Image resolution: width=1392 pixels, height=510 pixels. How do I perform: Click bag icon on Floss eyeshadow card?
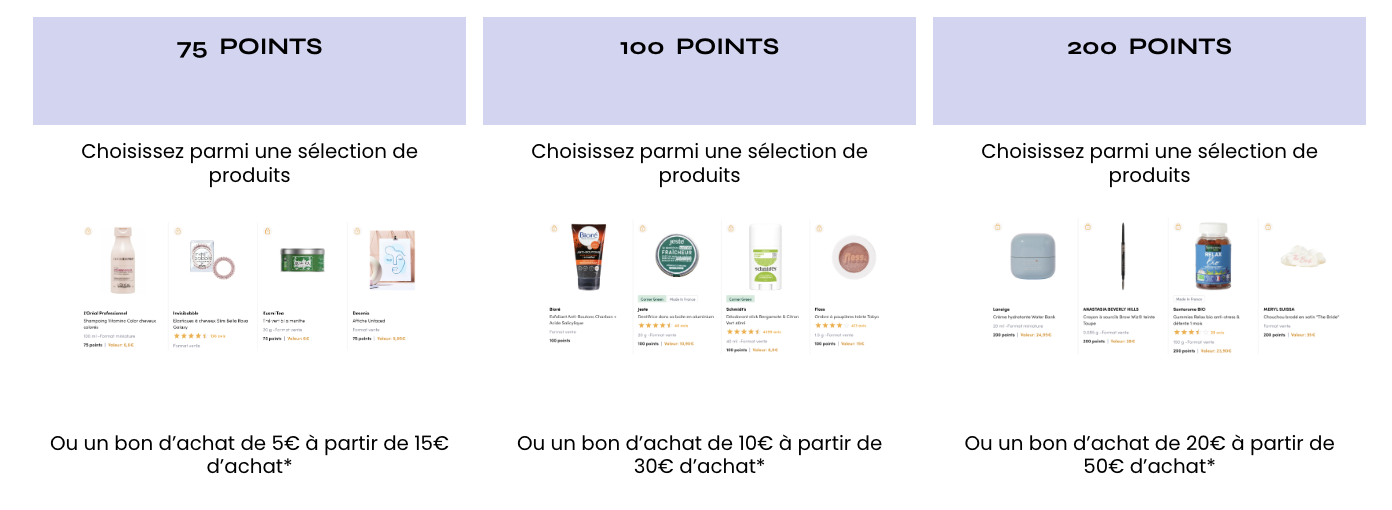click(x=818, y=228)
